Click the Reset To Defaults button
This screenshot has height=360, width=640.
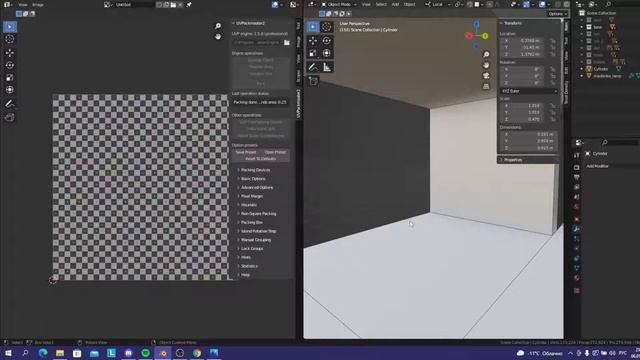click(x=261, y=159)
